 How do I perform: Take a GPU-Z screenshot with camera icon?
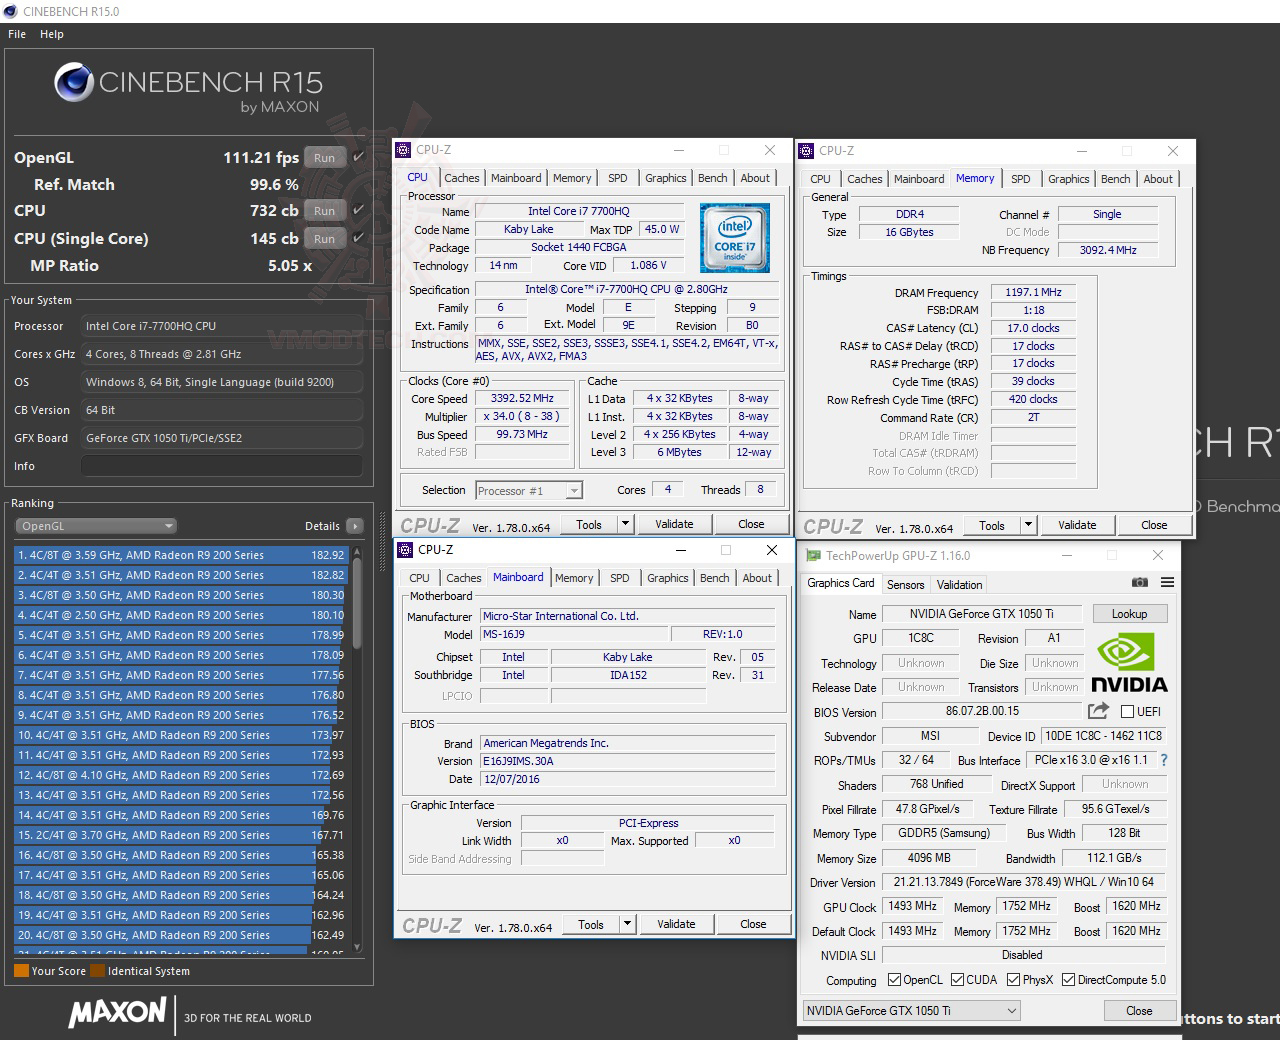tap(1139, 583)
